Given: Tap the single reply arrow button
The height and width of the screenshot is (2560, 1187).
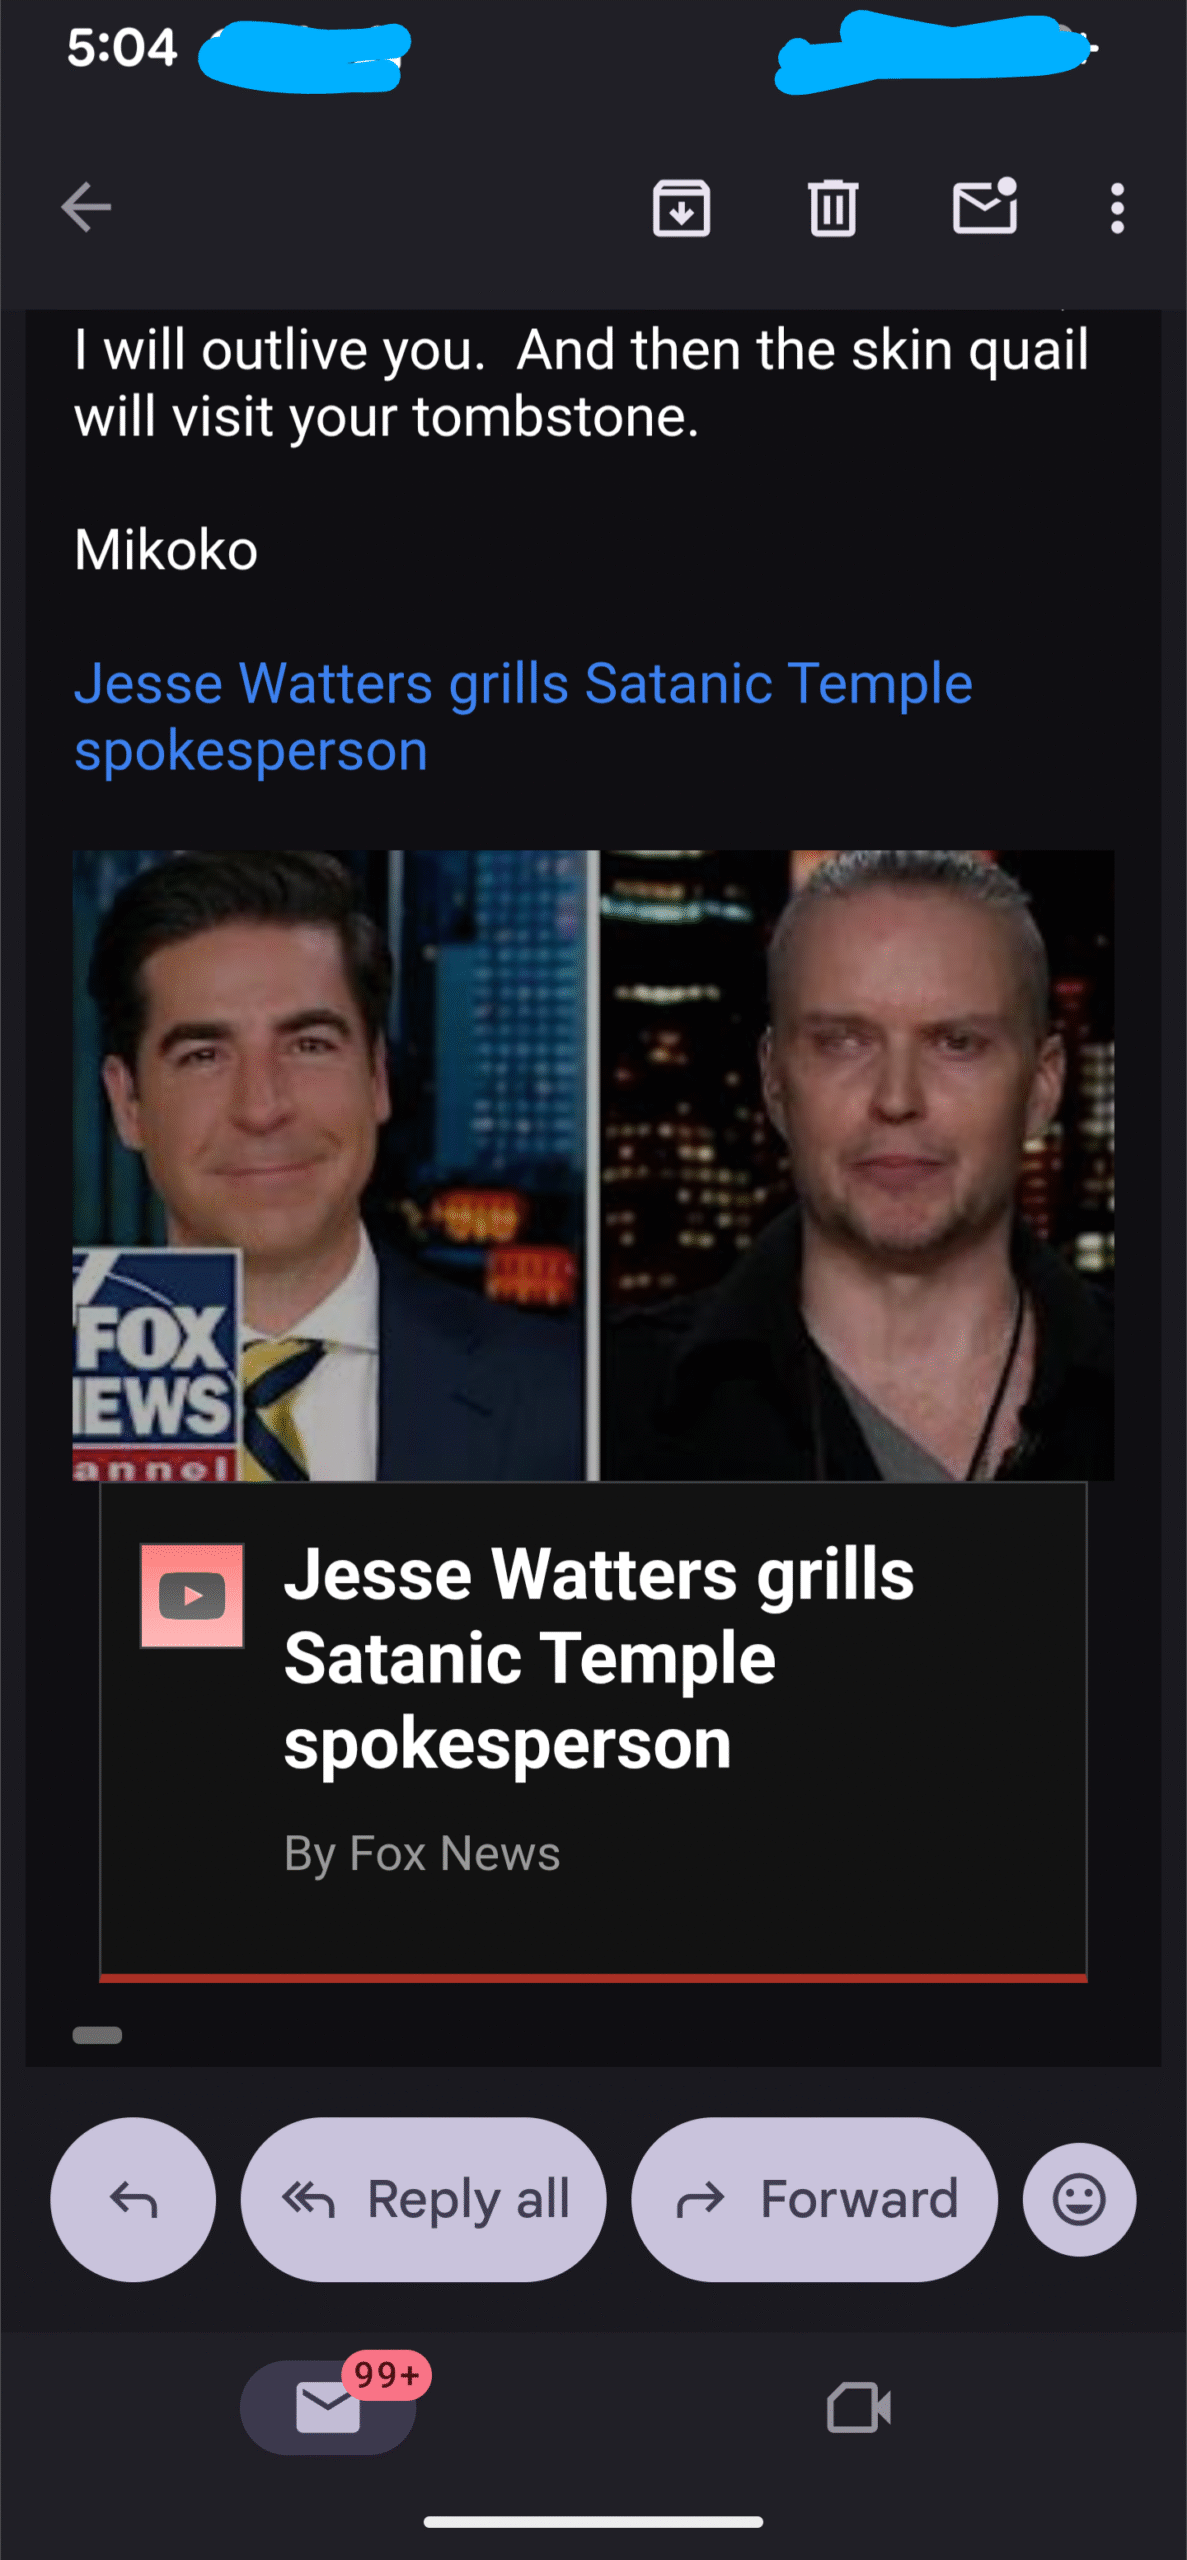Looking at the screenshot, I should [133, 2199].
